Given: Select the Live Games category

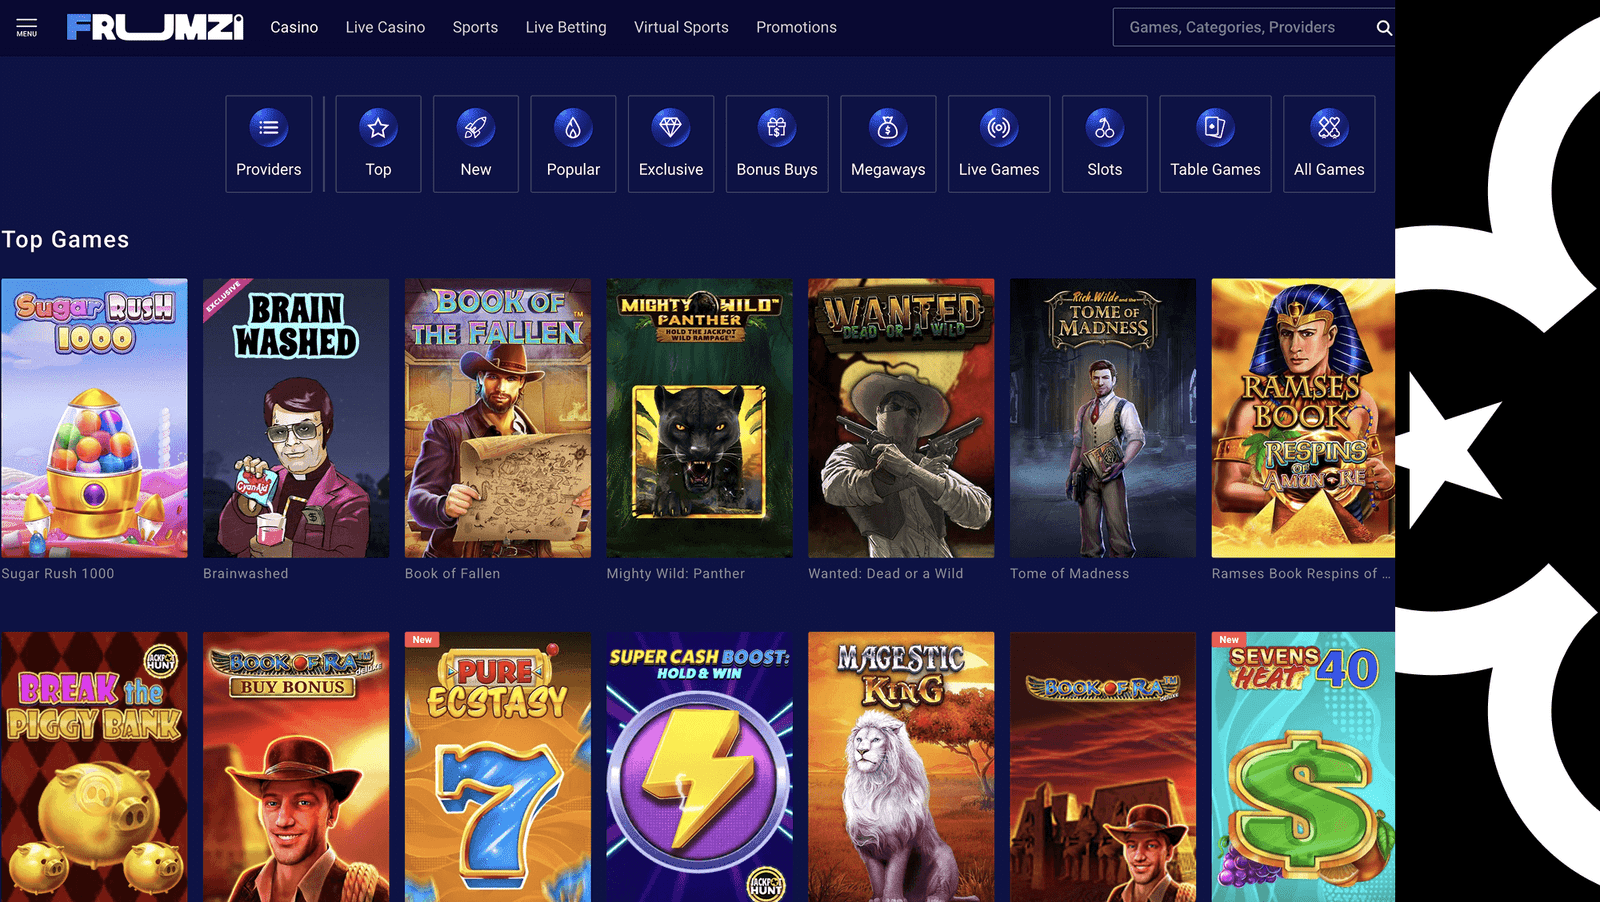Looking at the screenshot, I should (999, 144).
